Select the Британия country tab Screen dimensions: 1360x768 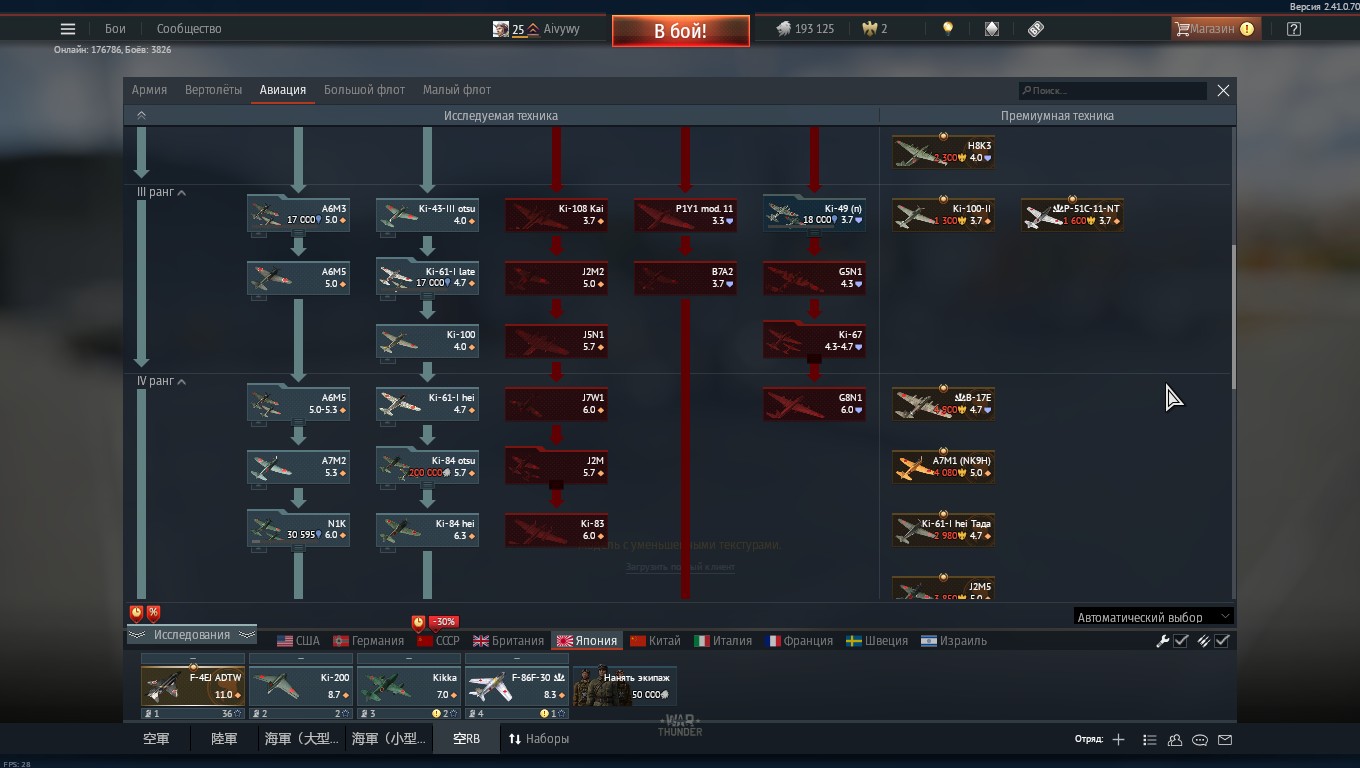tap(509, 641)
